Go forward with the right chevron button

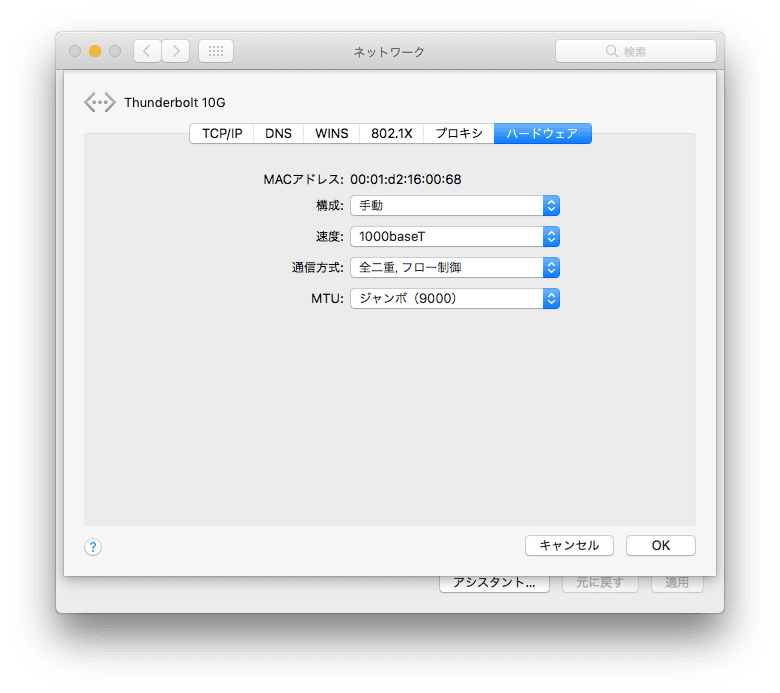point(176,51)
